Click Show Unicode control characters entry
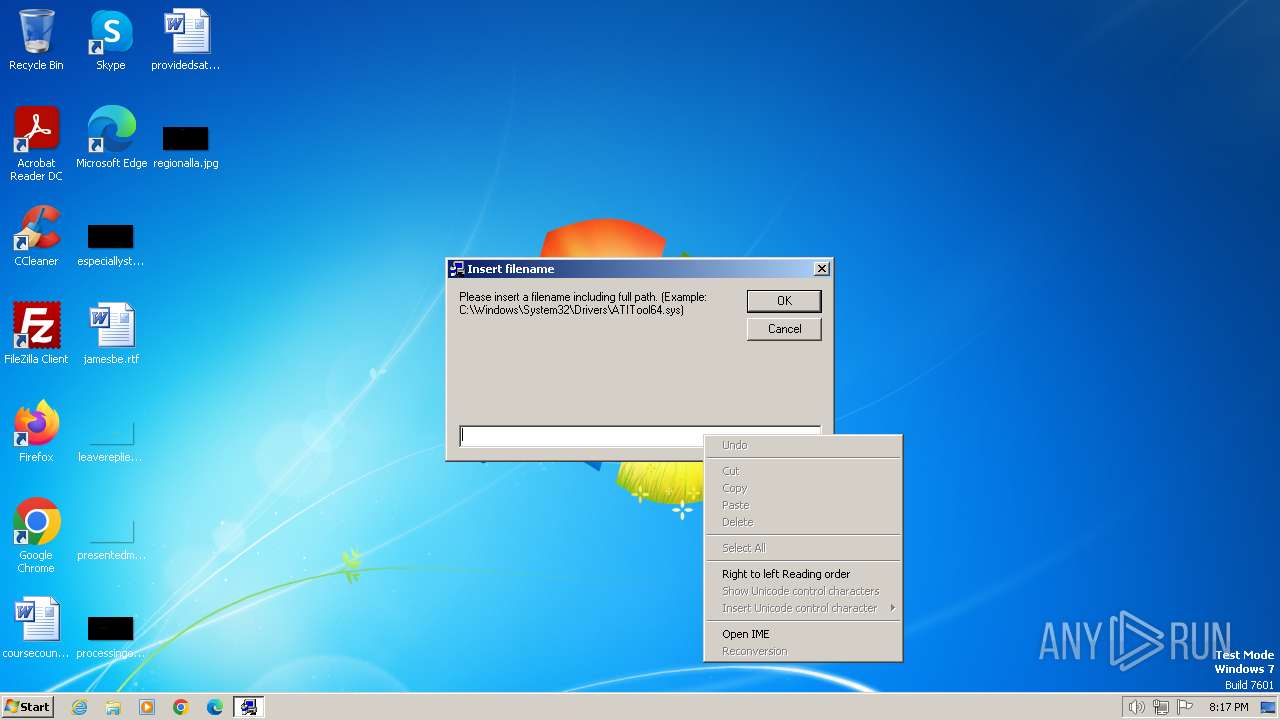The height and width of the screenshot is (720, 1280). pos(801,591)
